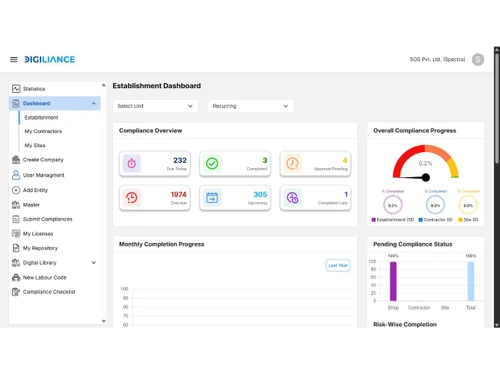Screen dimensions: 500x375
Task: Open the user avatar S
Action: click(478, 60)
